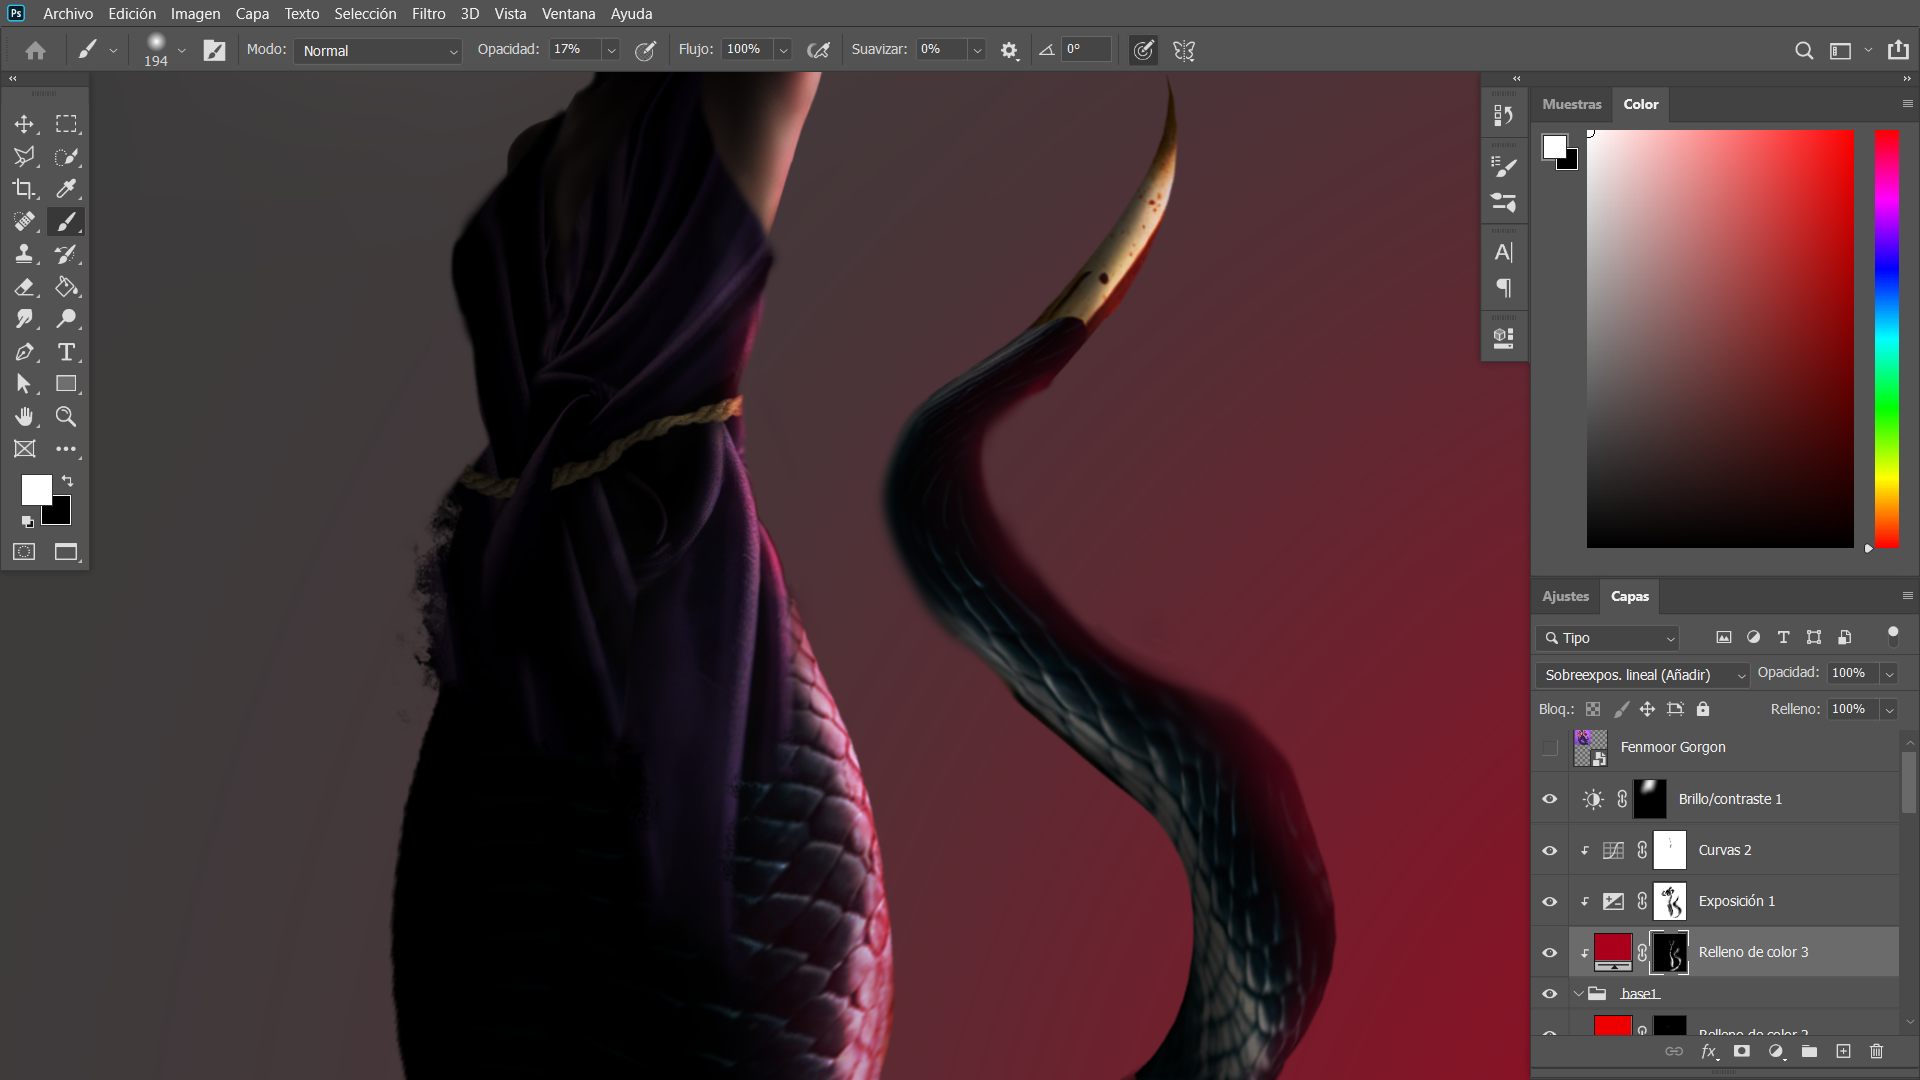
Task: Toggle pressure for brush size
Action: tap(1143, 50)
